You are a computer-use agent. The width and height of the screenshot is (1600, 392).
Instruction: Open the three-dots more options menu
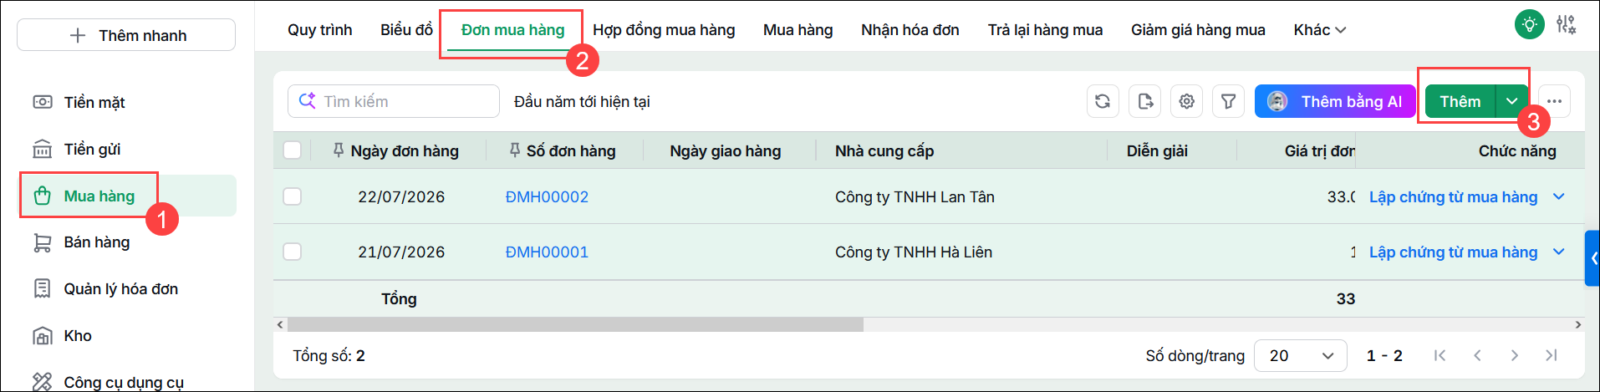point(1554,101)
